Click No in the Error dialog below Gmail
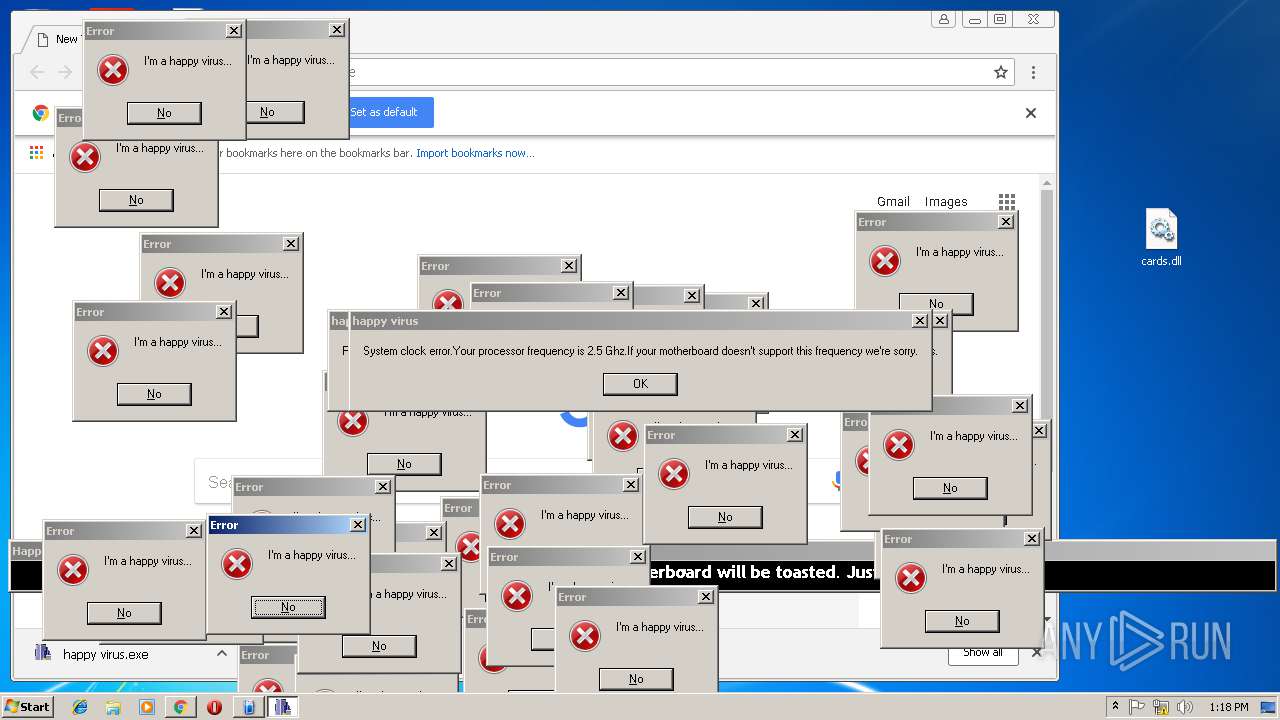Viewport: 1280px width, 720px height. point(936,304)
